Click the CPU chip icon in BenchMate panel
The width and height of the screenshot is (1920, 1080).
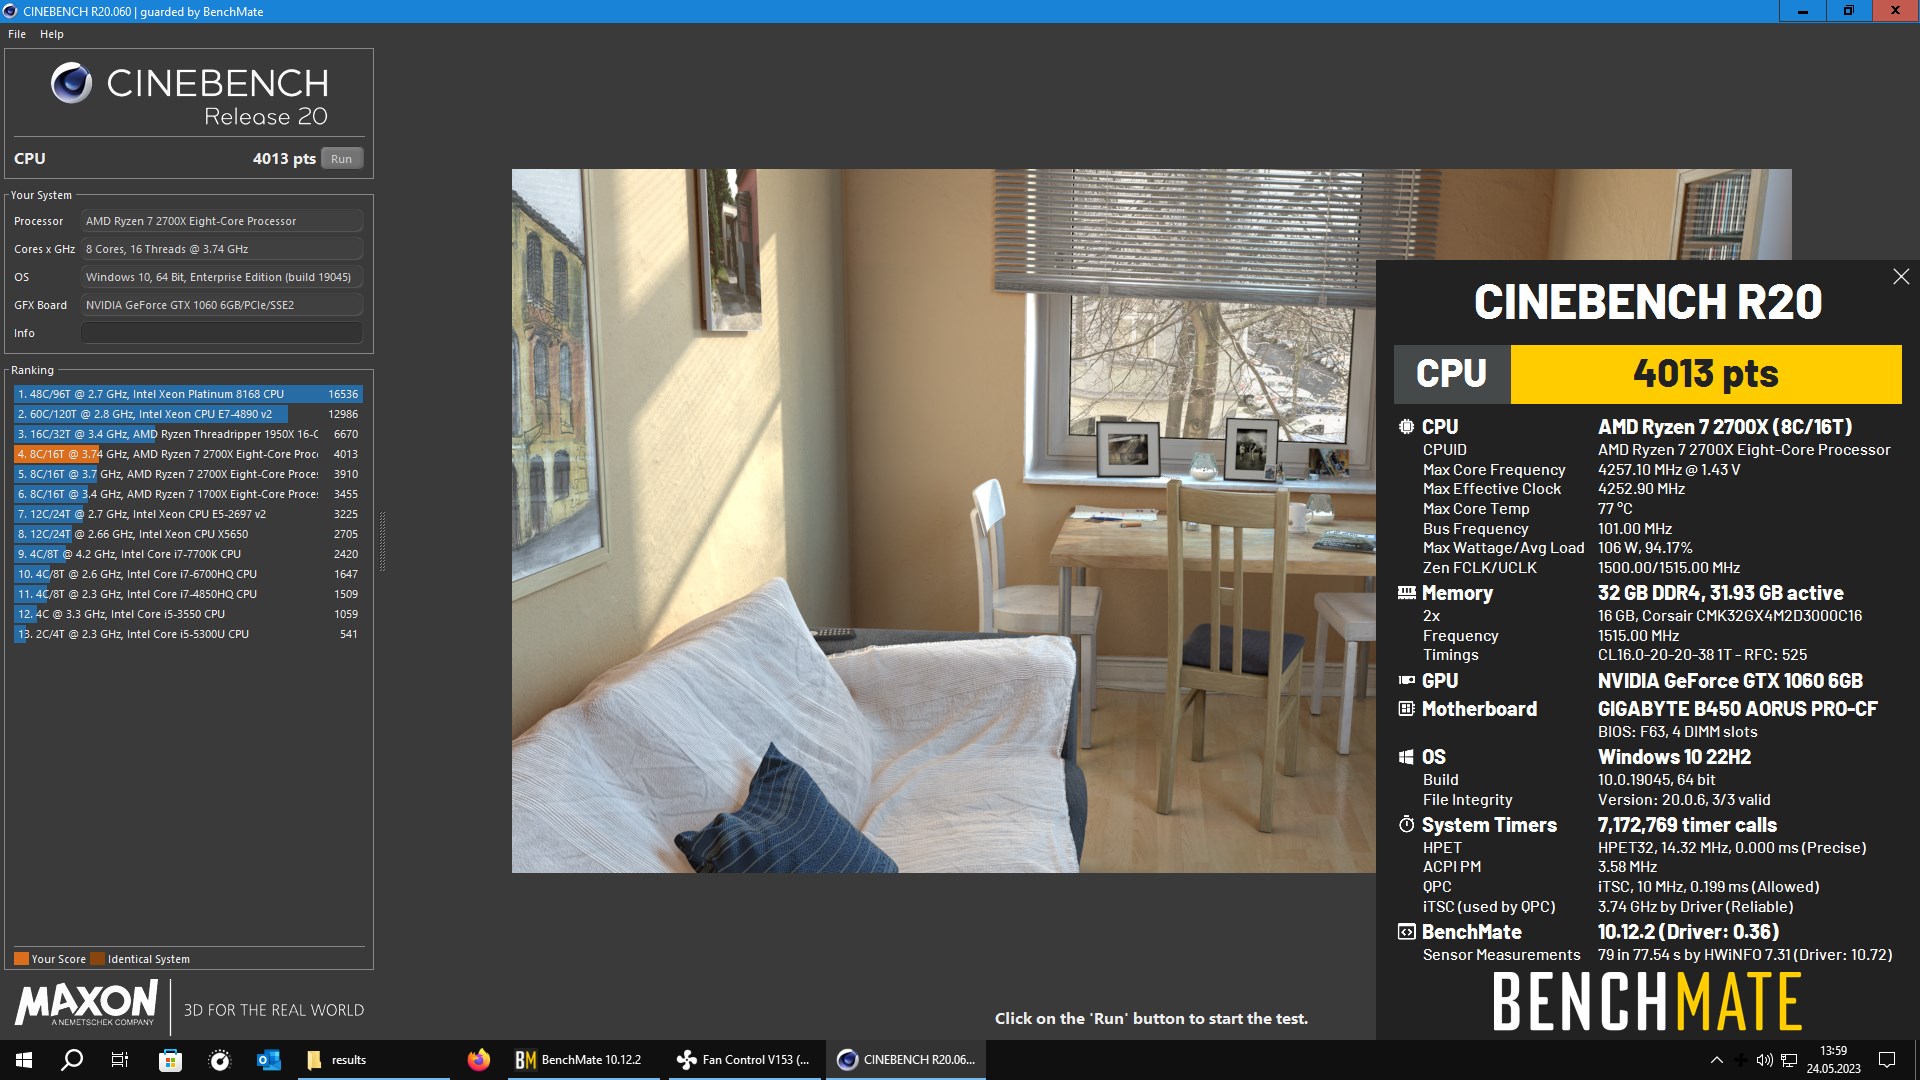(x=1406, y=427)
